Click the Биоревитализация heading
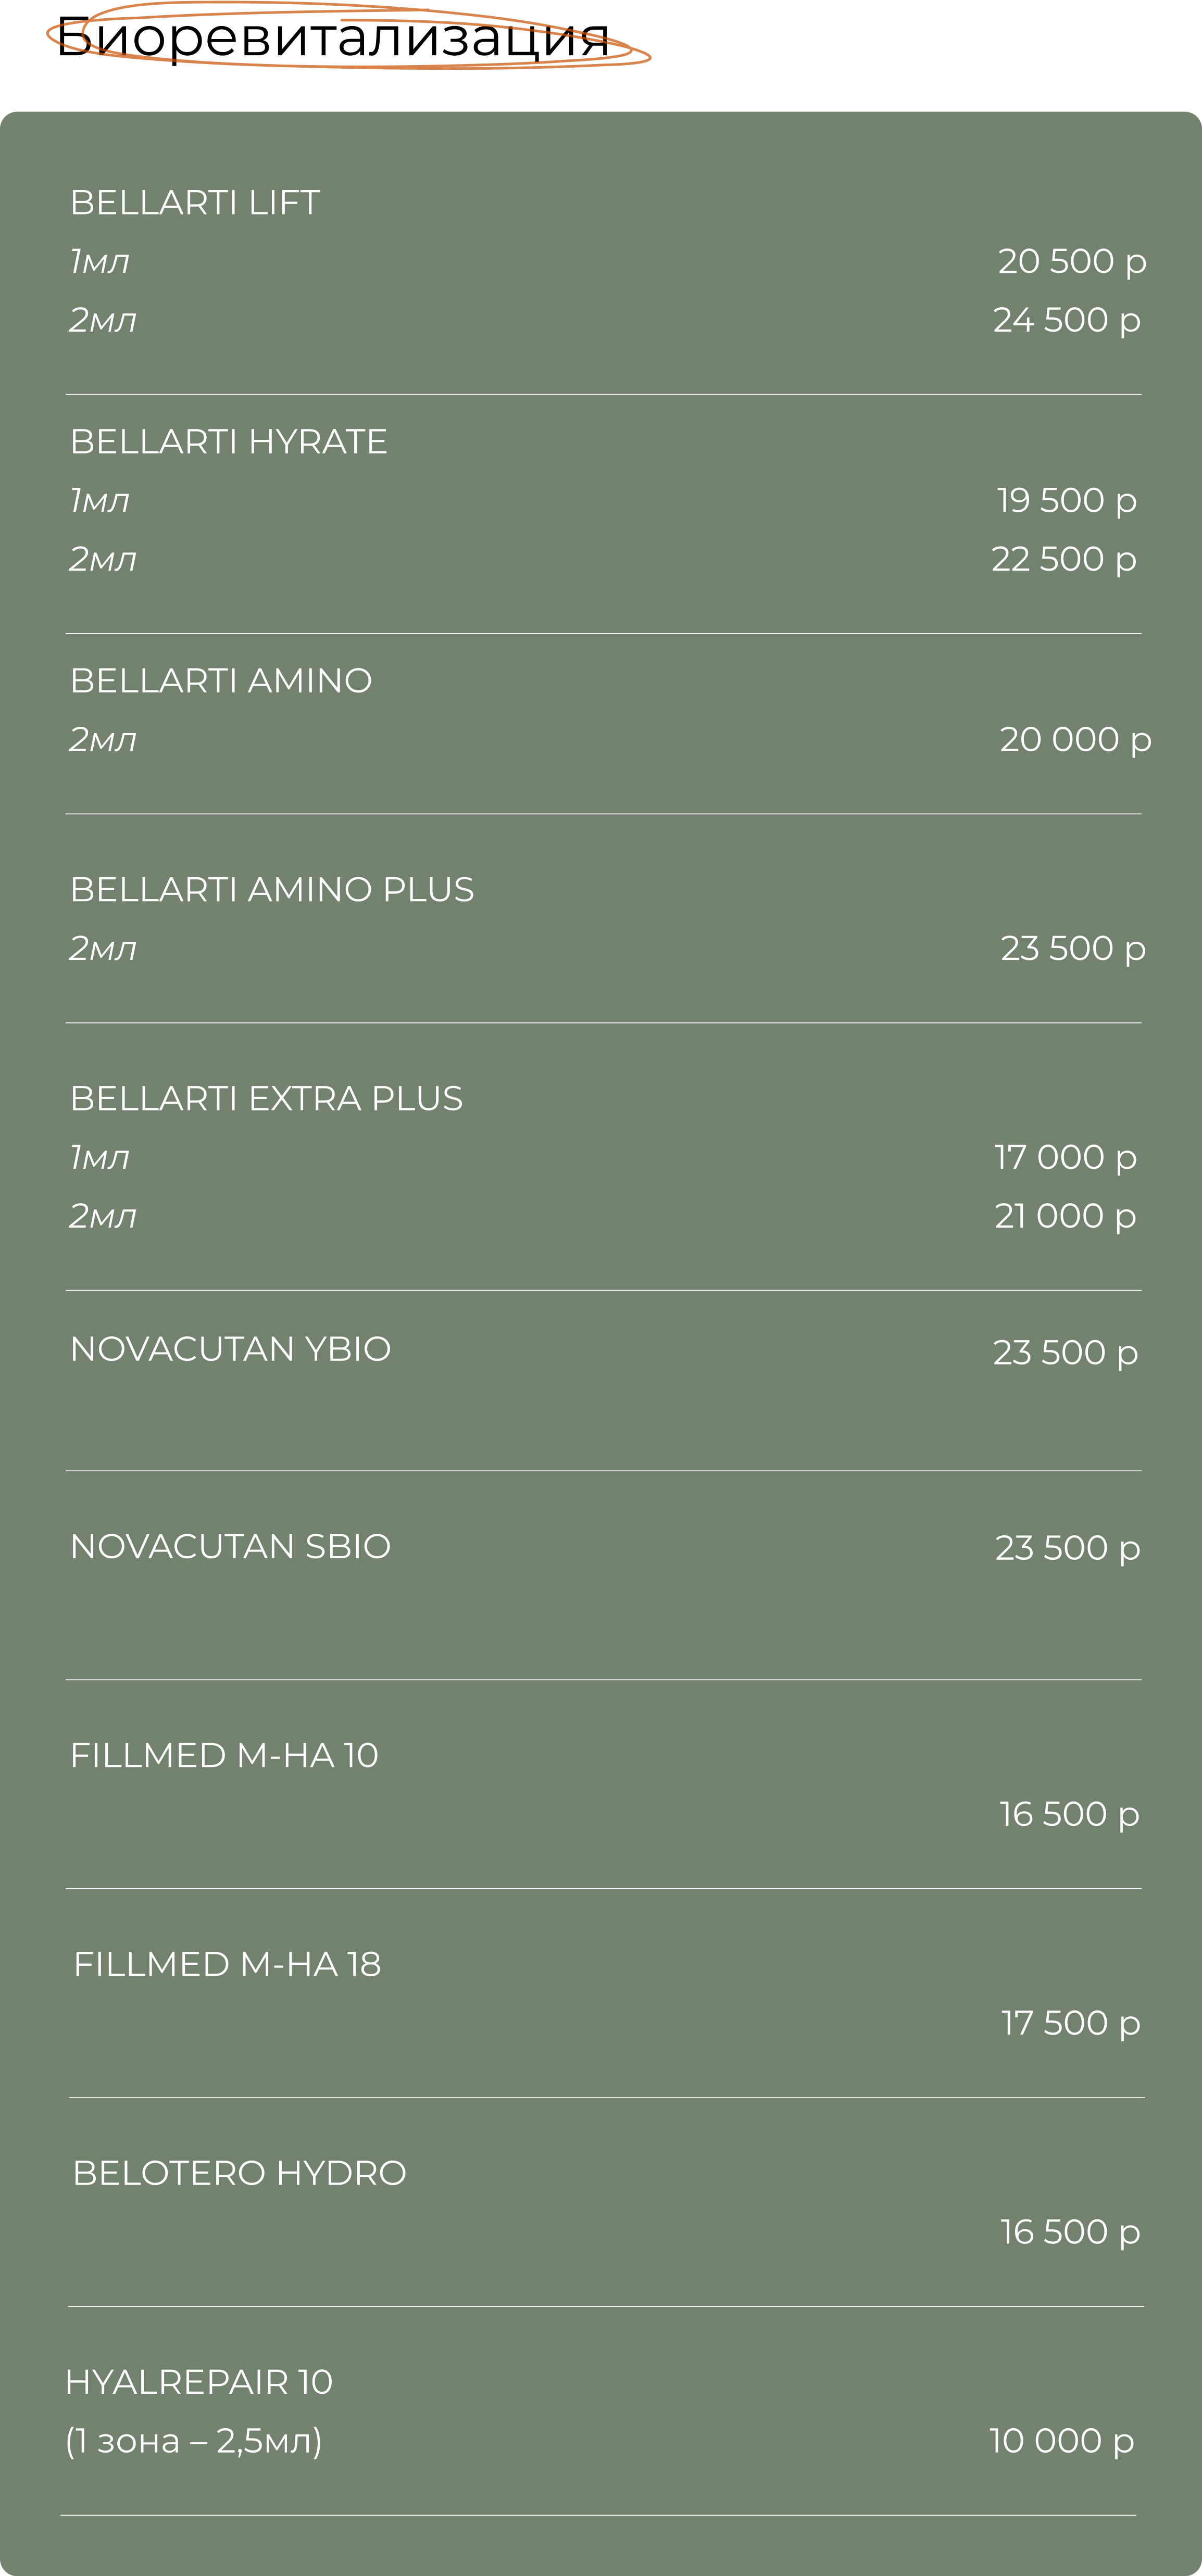Viewport: 1202px width, 2576px height. [332, 38]
